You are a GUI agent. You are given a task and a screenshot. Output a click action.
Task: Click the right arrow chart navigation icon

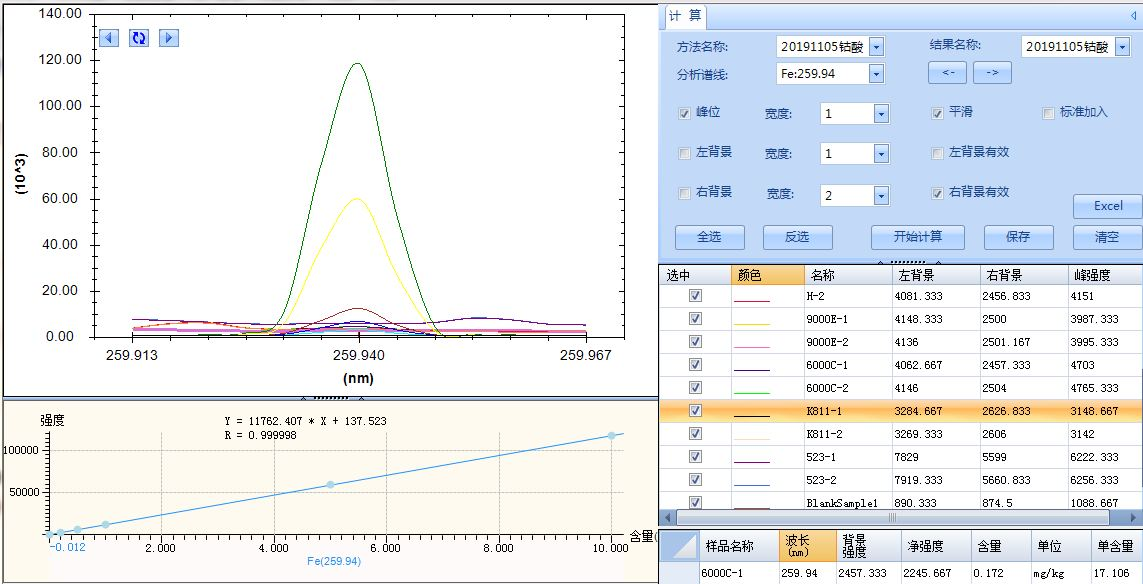tap(169, 38)
